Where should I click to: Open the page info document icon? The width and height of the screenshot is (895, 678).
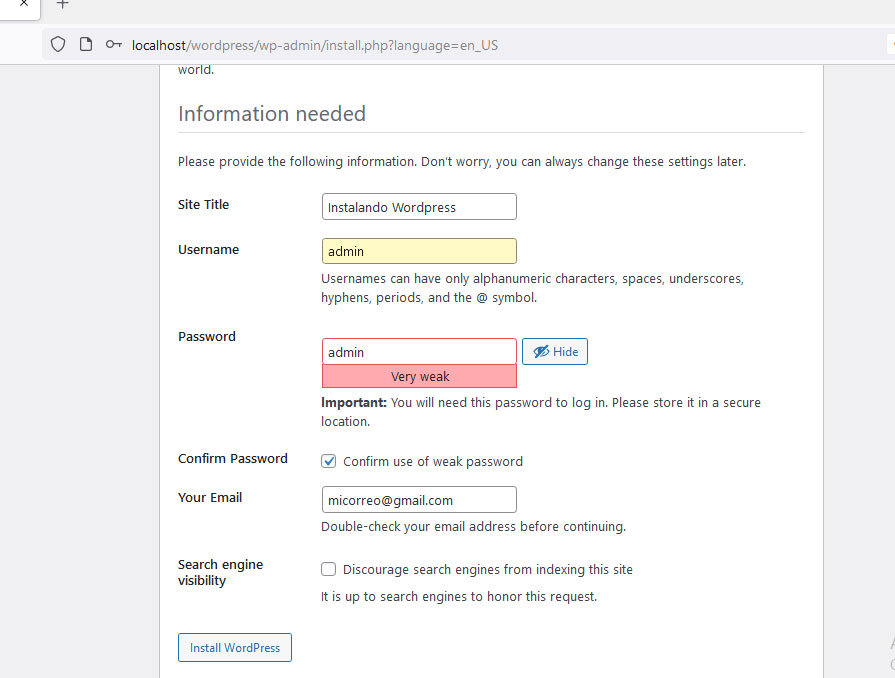pyautogui.click(x=86, y=45)
